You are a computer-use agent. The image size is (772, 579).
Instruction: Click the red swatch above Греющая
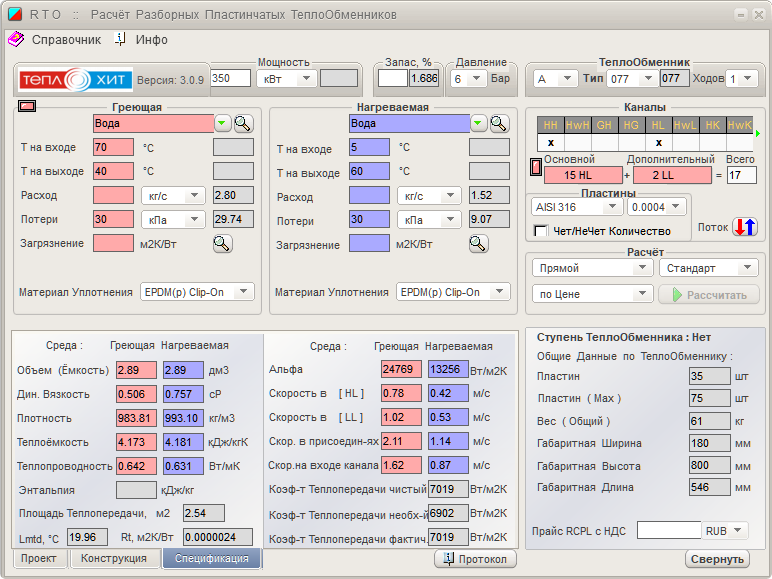[x=27, y=105]
